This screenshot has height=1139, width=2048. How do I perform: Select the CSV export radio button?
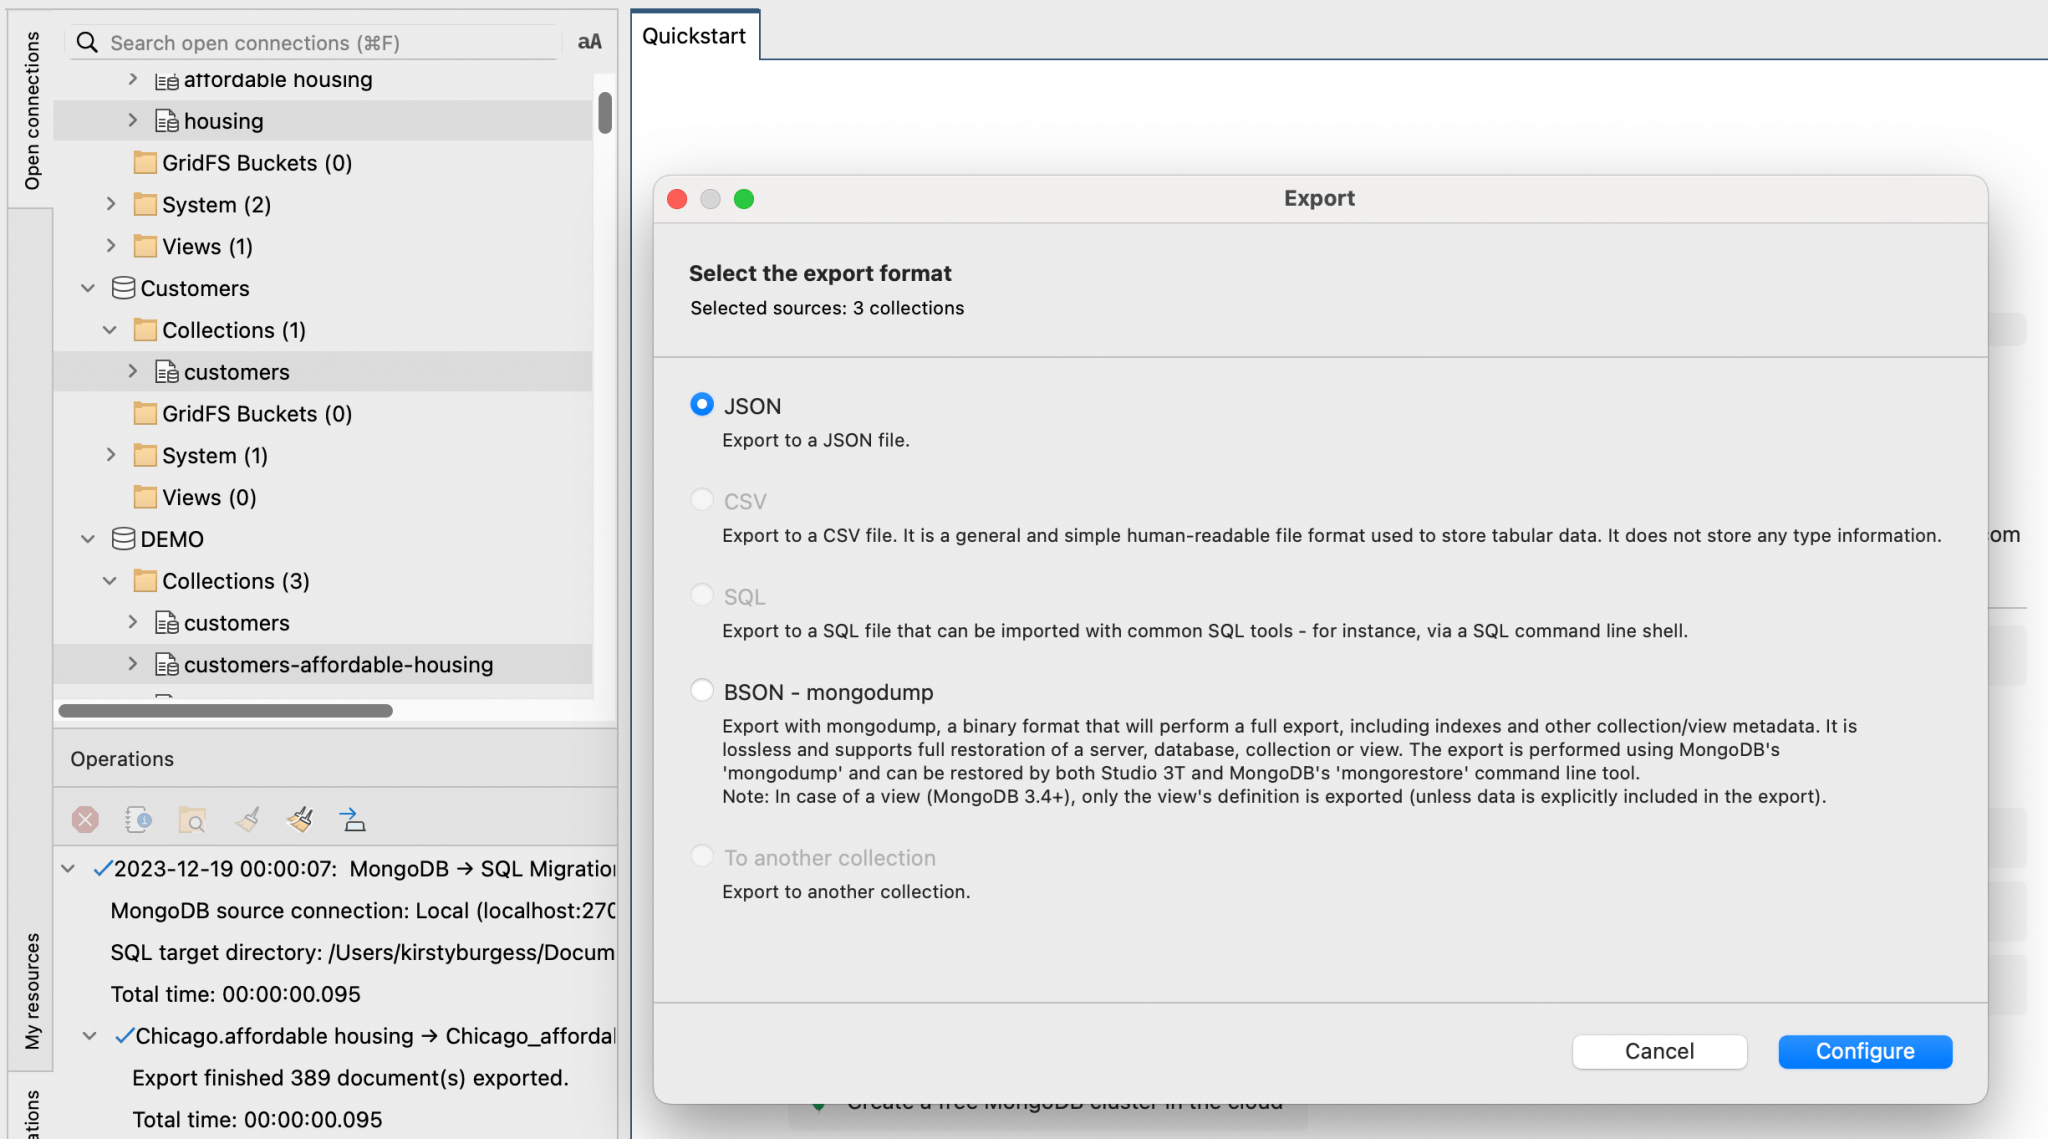[702, 499]
